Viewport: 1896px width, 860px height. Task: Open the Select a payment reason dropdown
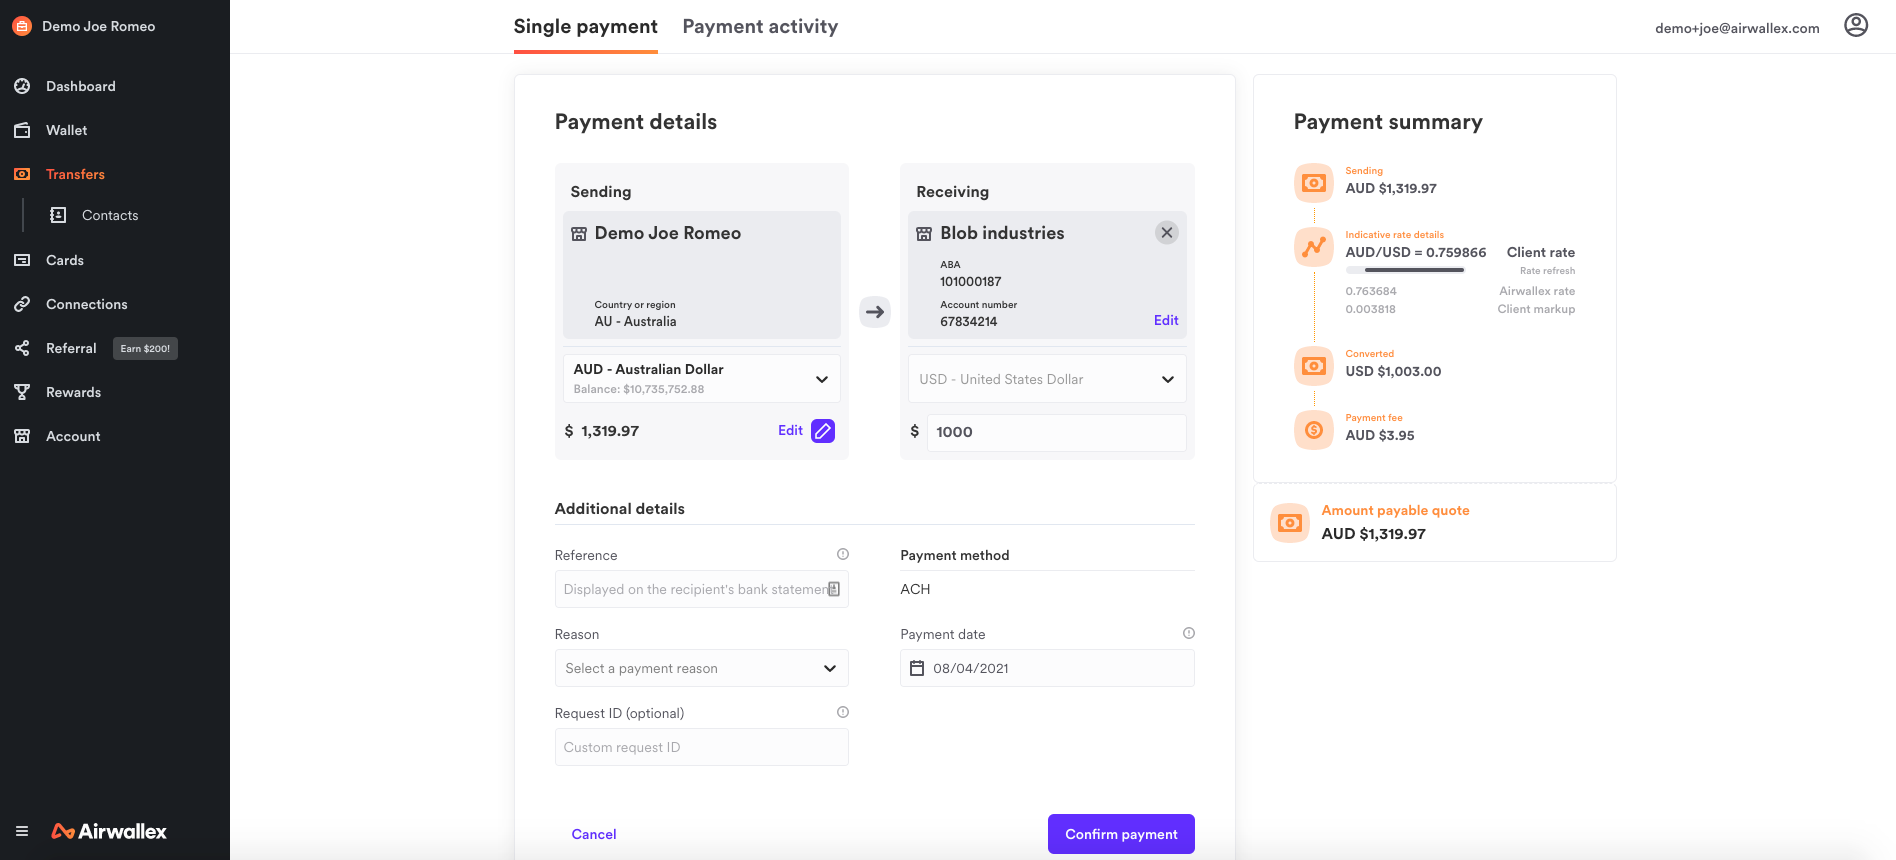coord(701,668)
